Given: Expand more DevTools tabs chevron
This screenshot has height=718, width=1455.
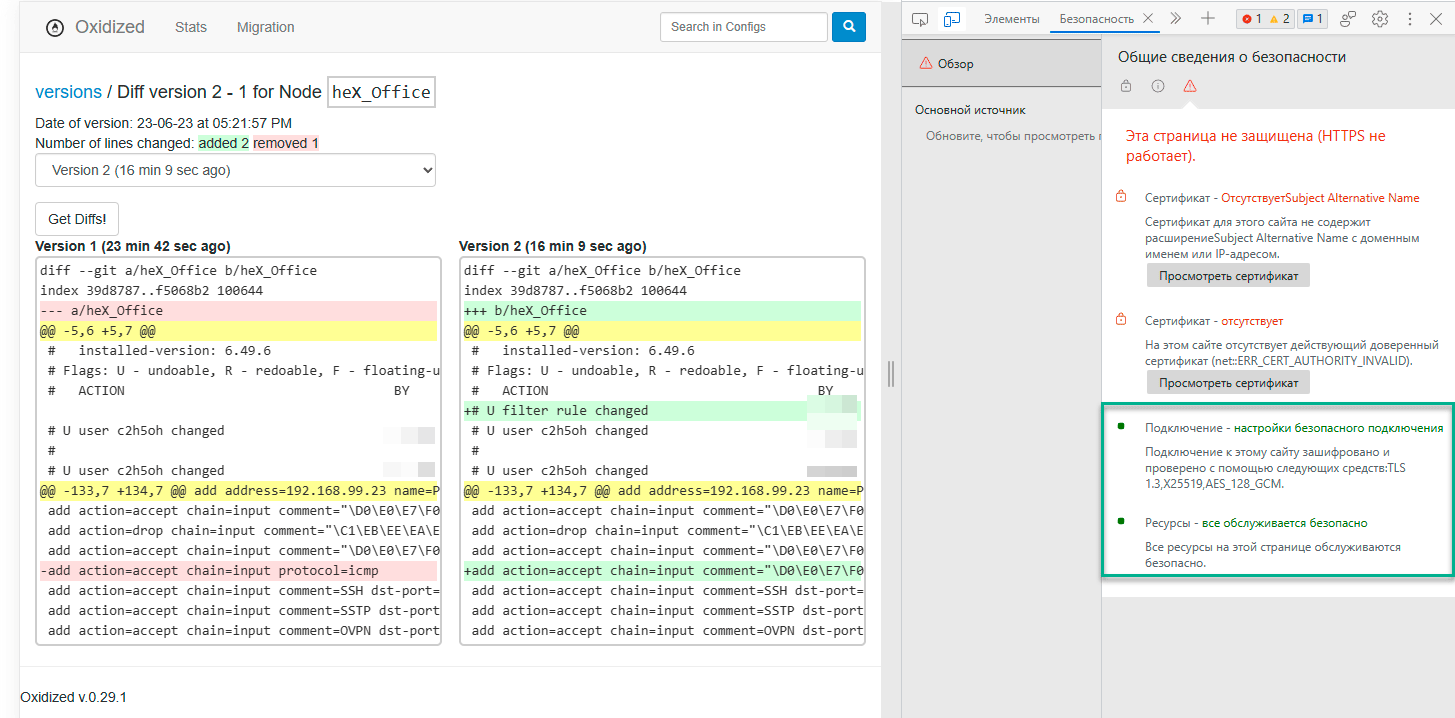Looking at the screenshot, I should pyautogui.click(x=1175, y=19).
